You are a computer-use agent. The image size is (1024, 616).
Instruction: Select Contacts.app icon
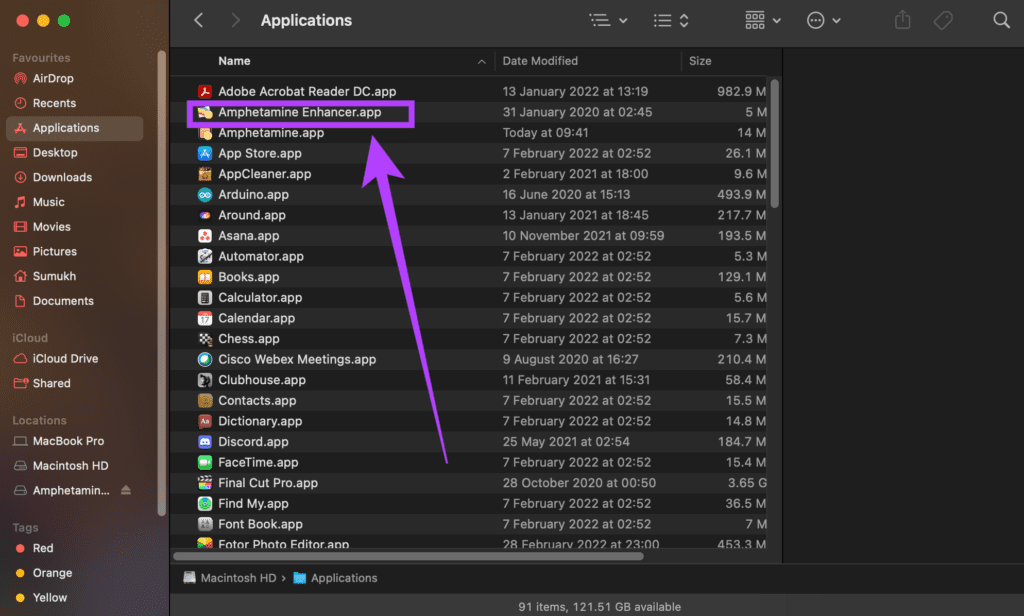(x=205, y=400)
